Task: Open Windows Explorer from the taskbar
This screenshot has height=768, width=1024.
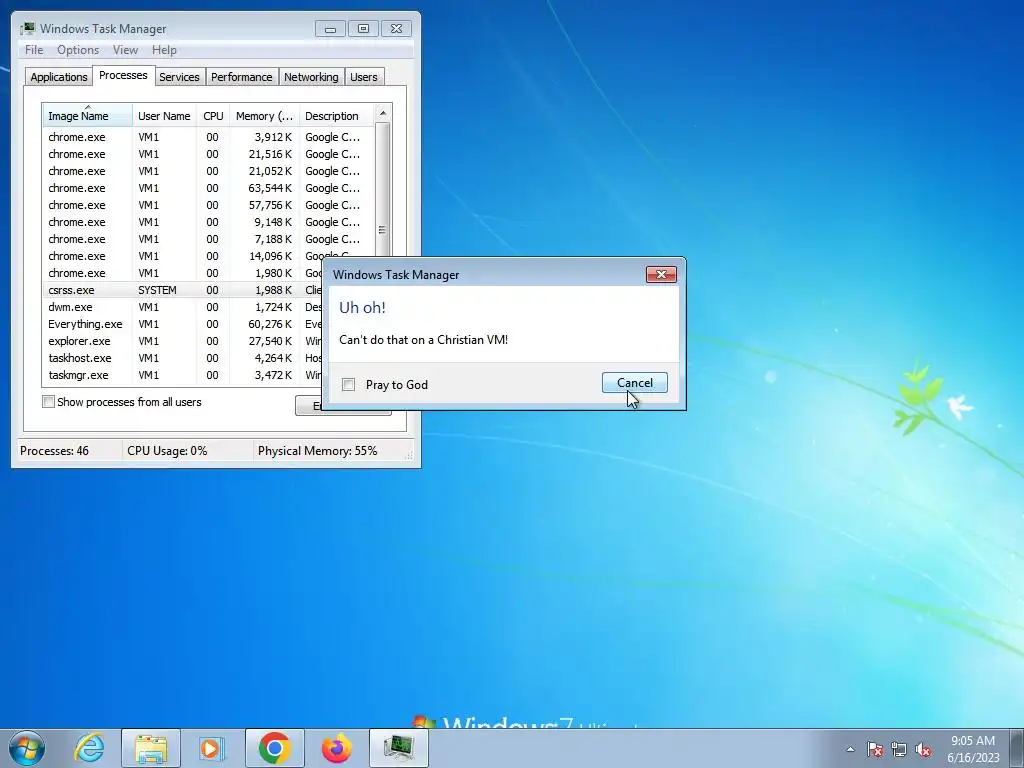Action: tap(151, 748)
